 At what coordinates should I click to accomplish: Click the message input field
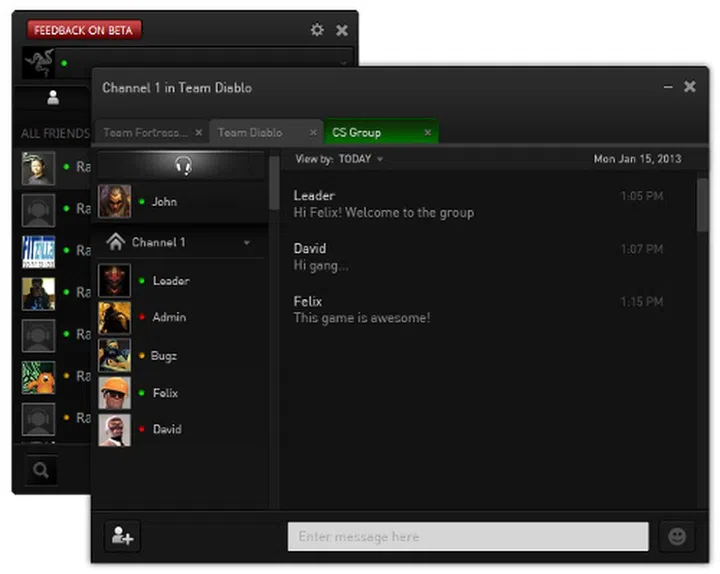coord(467,537)
